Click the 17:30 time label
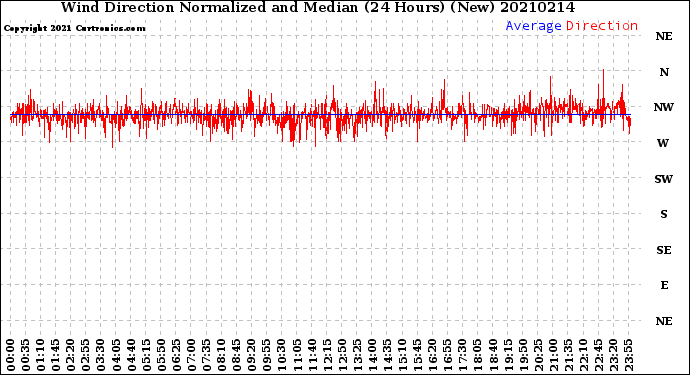The height and width of the screenshot is (375, 690). [462, 355]
